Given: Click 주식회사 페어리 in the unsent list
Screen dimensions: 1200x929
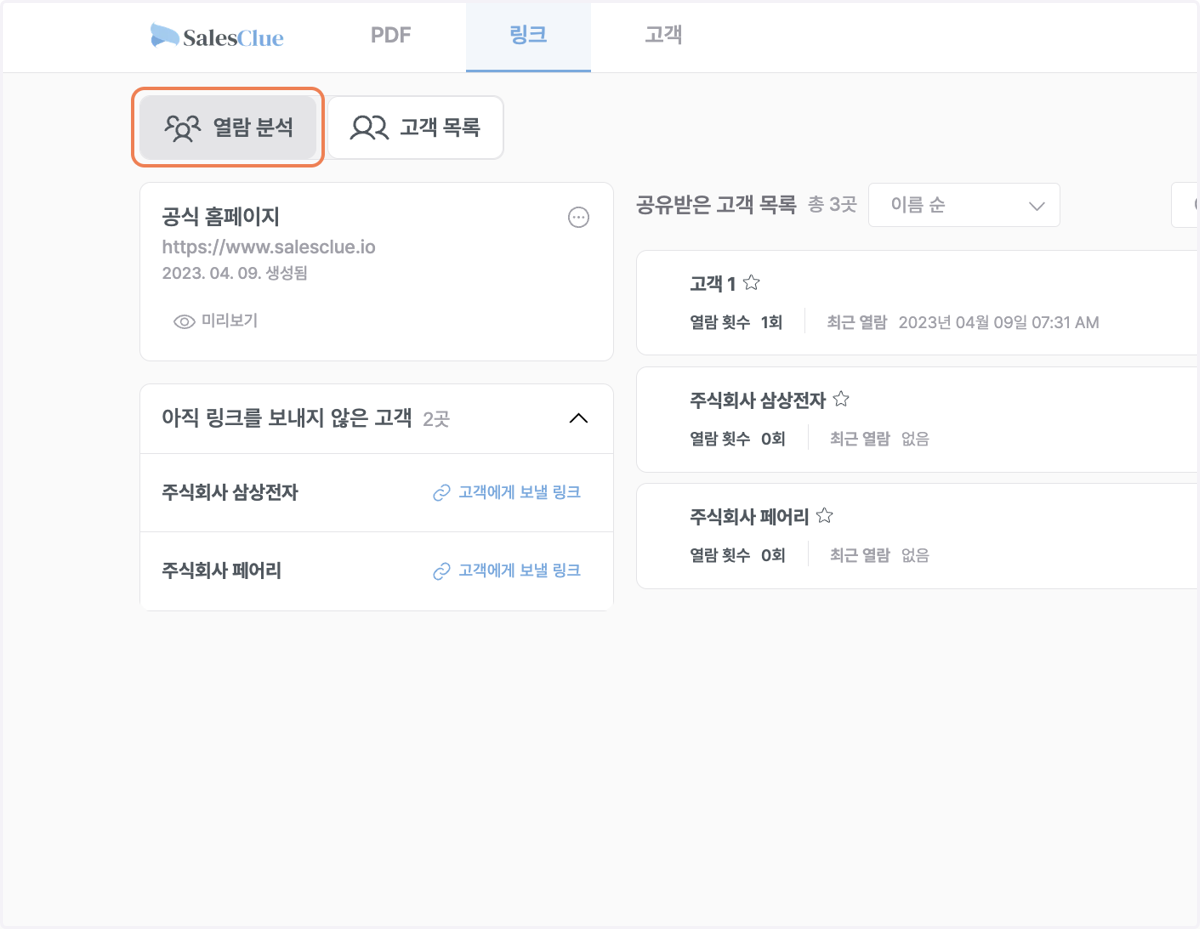Looking at the screenshot, I should click(x=222, y=571).
